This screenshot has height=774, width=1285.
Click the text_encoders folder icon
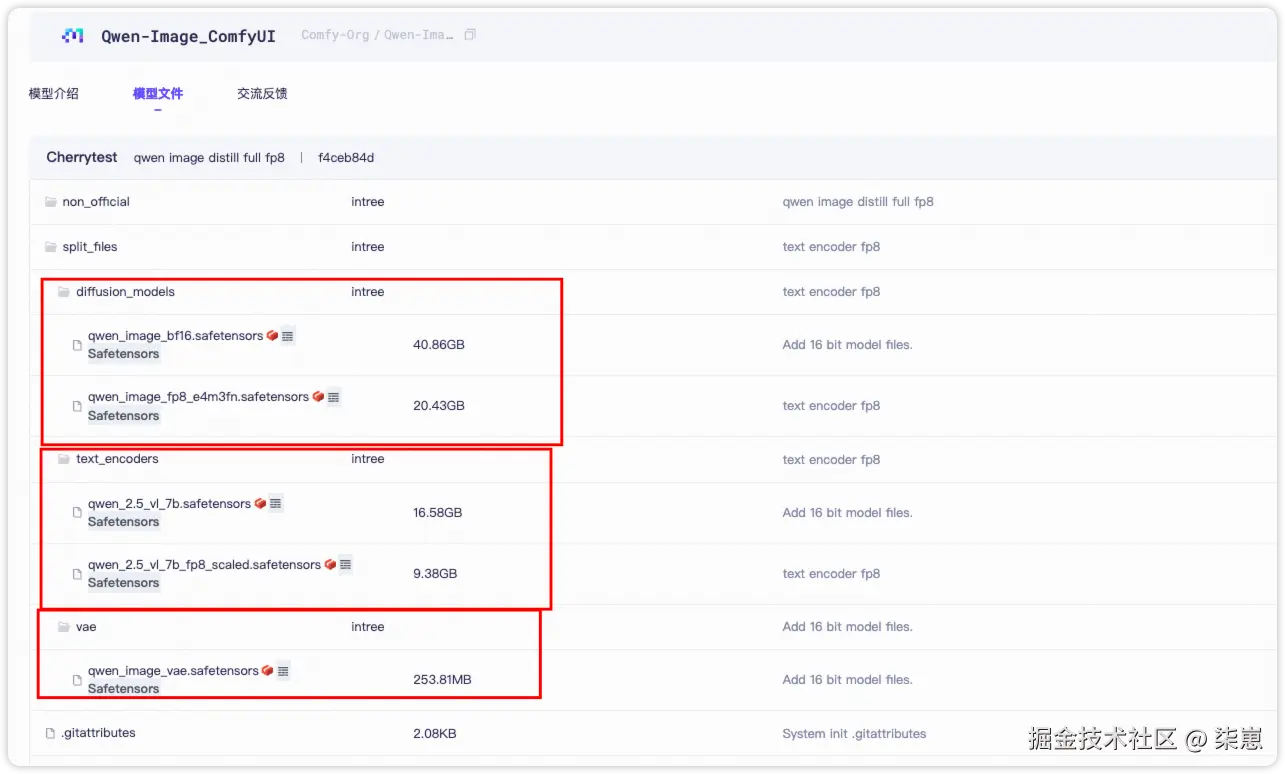click(x=64, y=459)
